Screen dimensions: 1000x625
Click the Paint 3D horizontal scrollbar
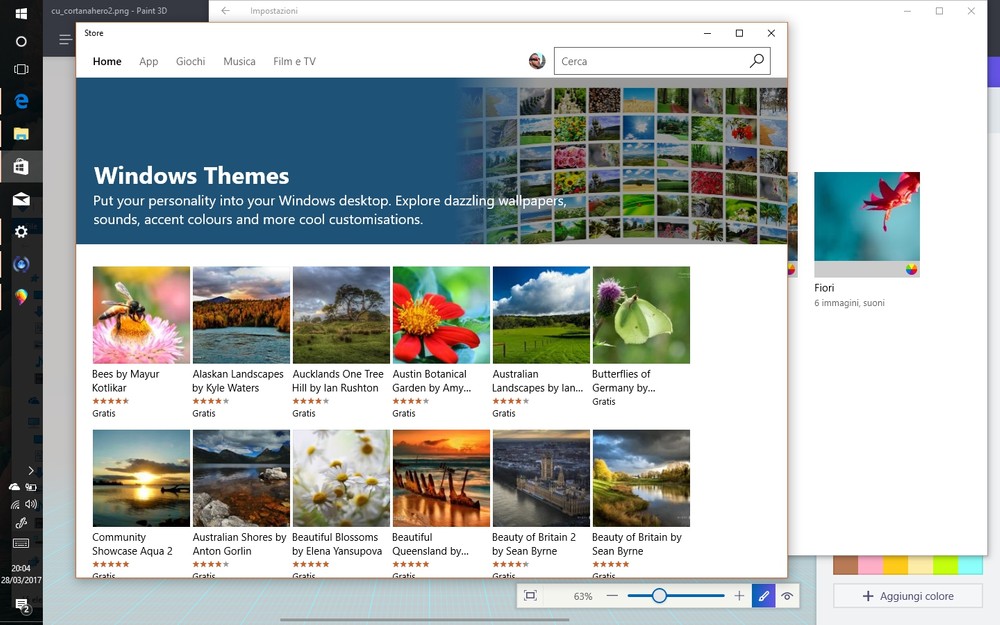pyautogui.click(x=424, y=619)
